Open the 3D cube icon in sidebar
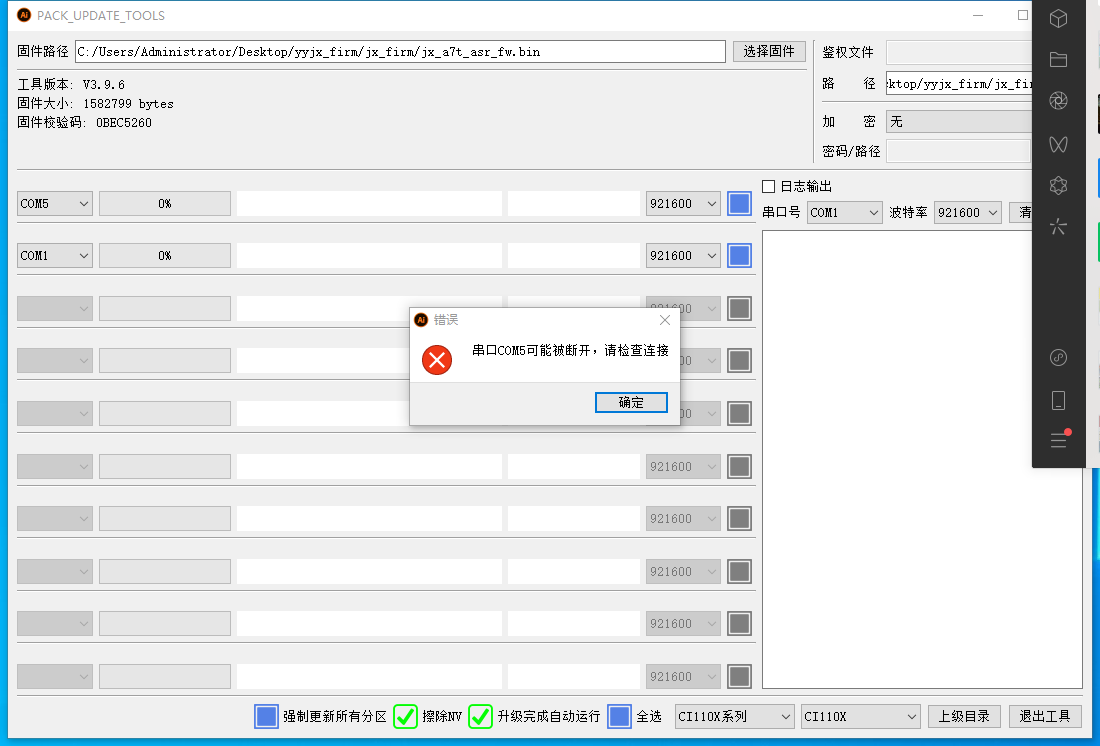Viewport: 1100px width, 746px height. tap(1058, 18)
